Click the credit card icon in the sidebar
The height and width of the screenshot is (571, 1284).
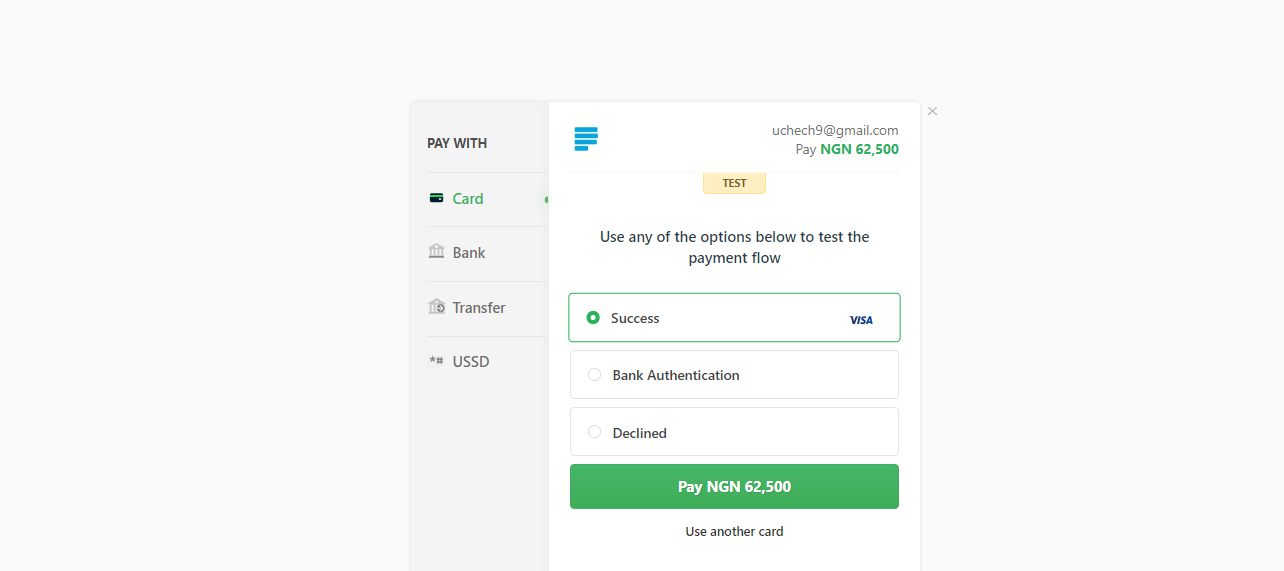436,198
